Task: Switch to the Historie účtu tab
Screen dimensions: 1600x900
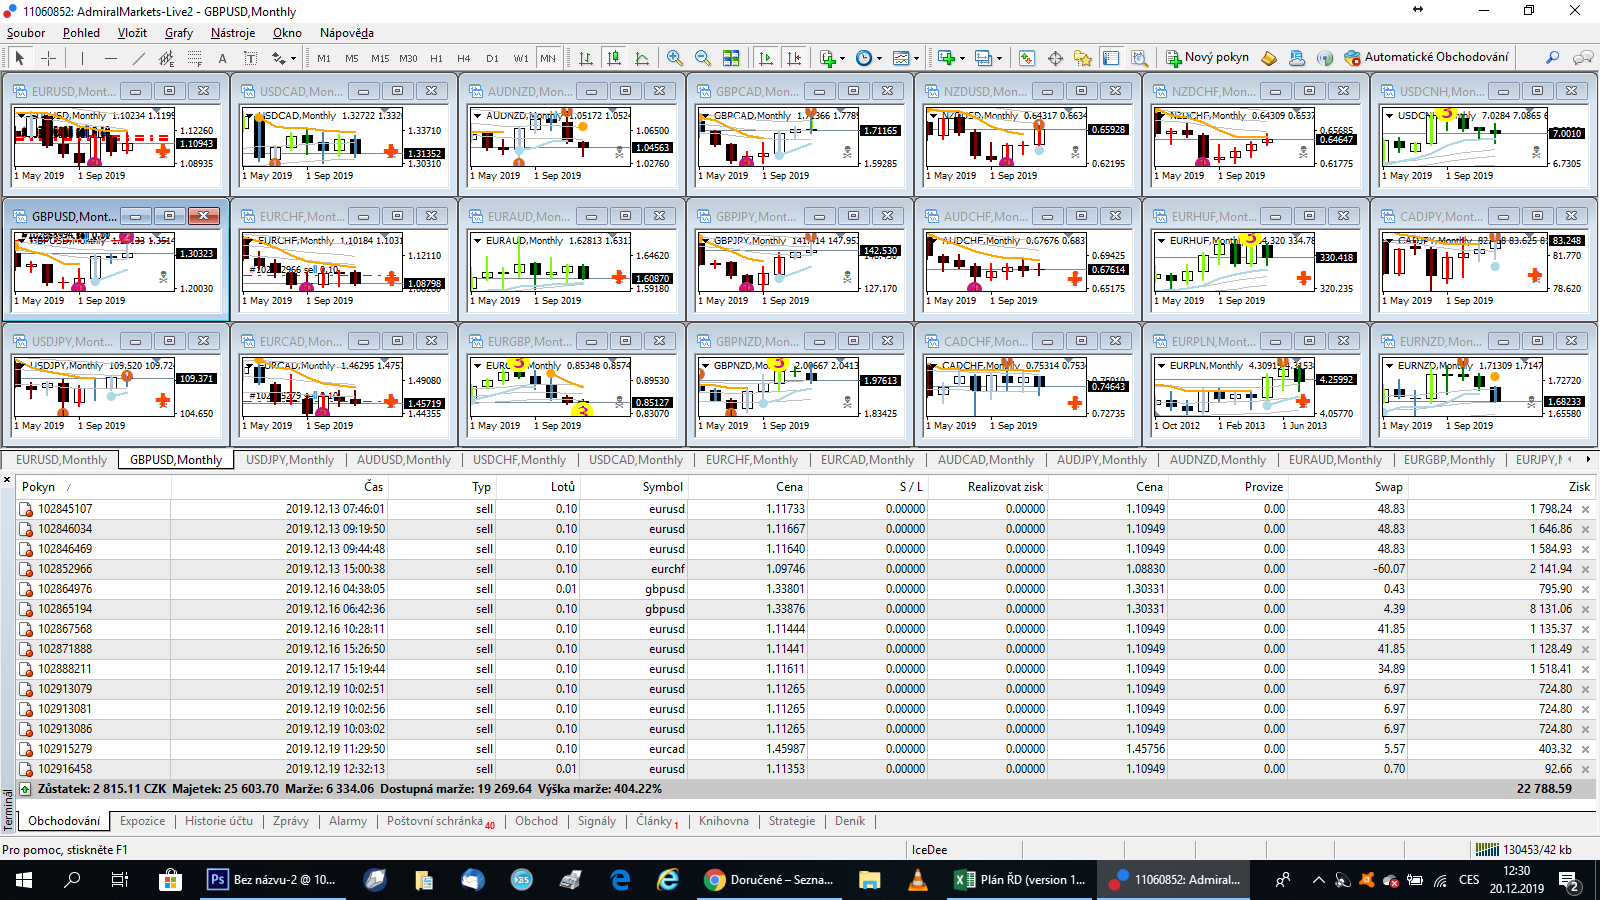Action: point(219,821)
